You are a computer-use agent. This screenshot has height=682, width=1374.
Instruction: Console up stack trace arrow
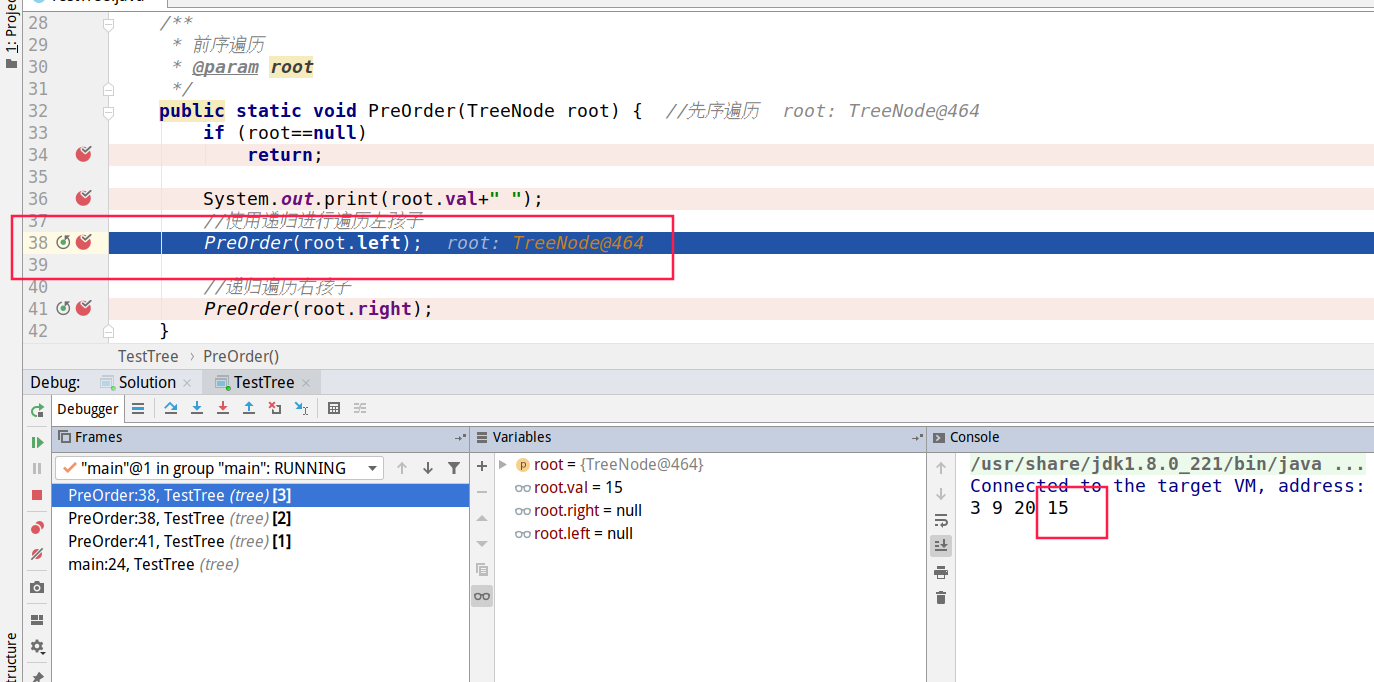(941, 468)
